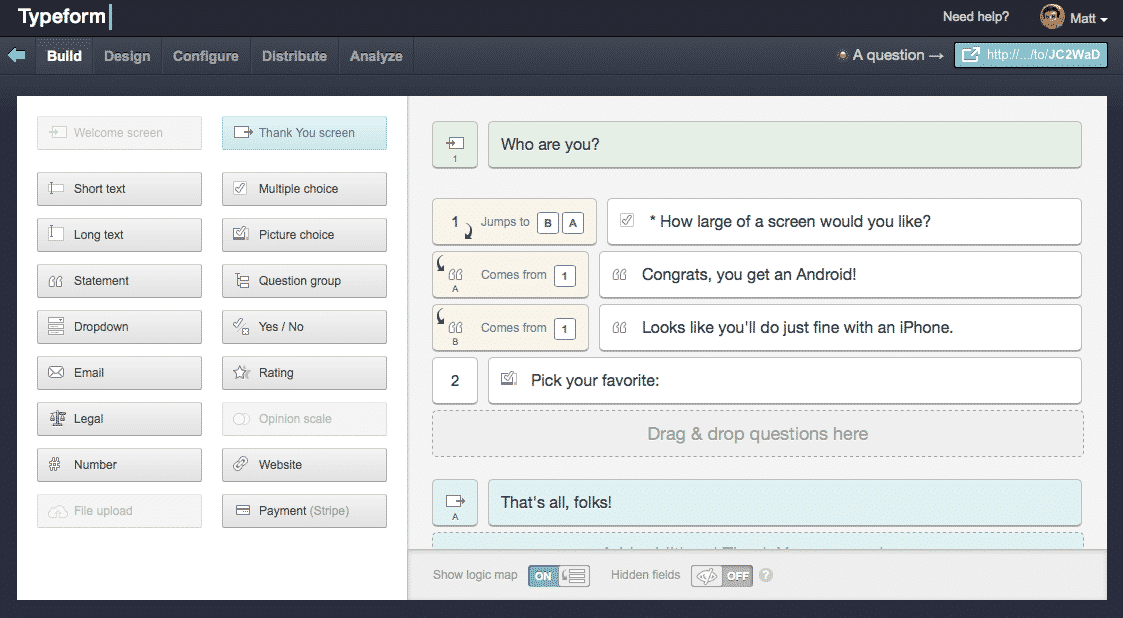The height and width of the screenshot is (618, 1123).
Task: Click question number 2 block
Action: tap(455, 381)
